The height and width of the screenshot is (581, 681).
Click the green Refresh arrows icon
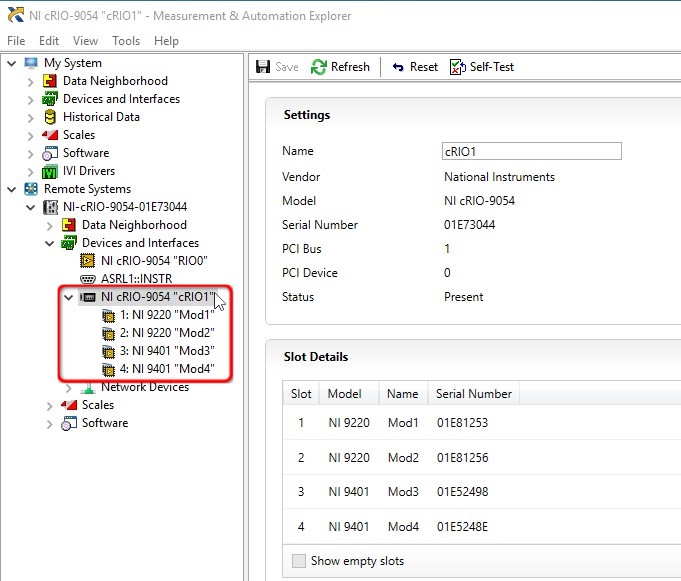click(x=318, y=67)
